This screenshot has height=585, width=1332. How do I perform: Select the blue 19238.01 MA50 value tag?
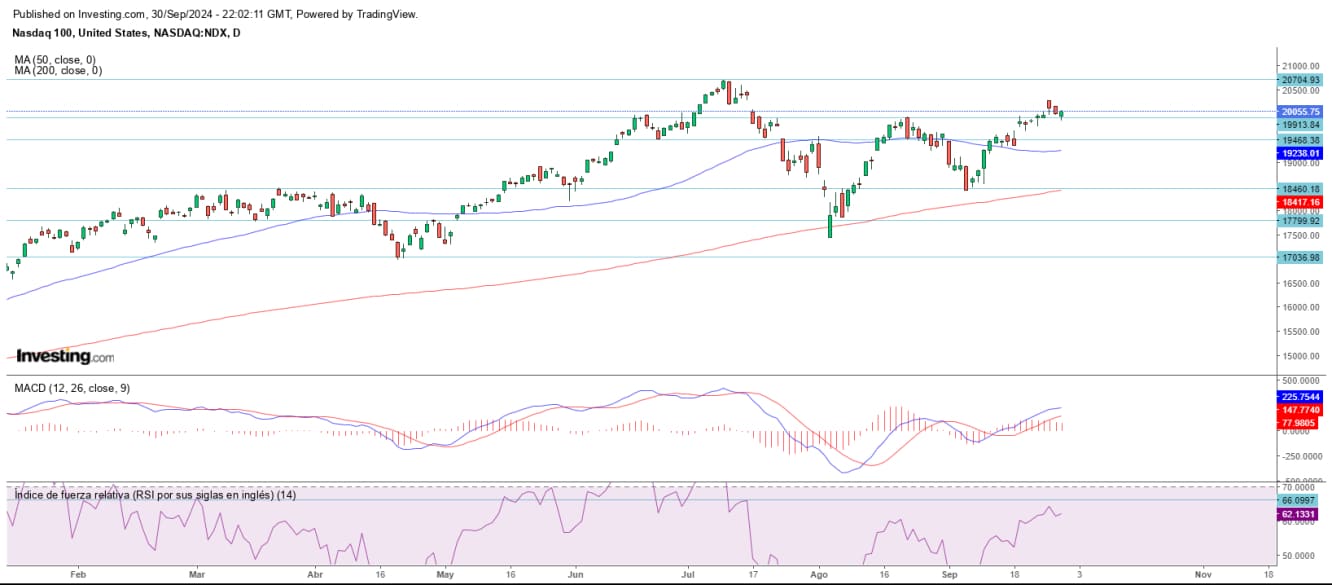point(1300,155)
